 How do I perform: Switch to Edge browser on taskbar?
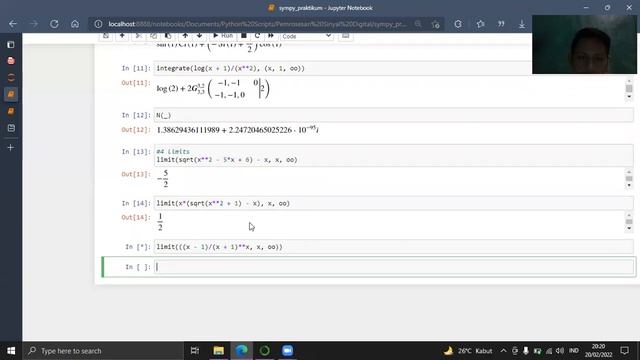click(x=242, y=351)
